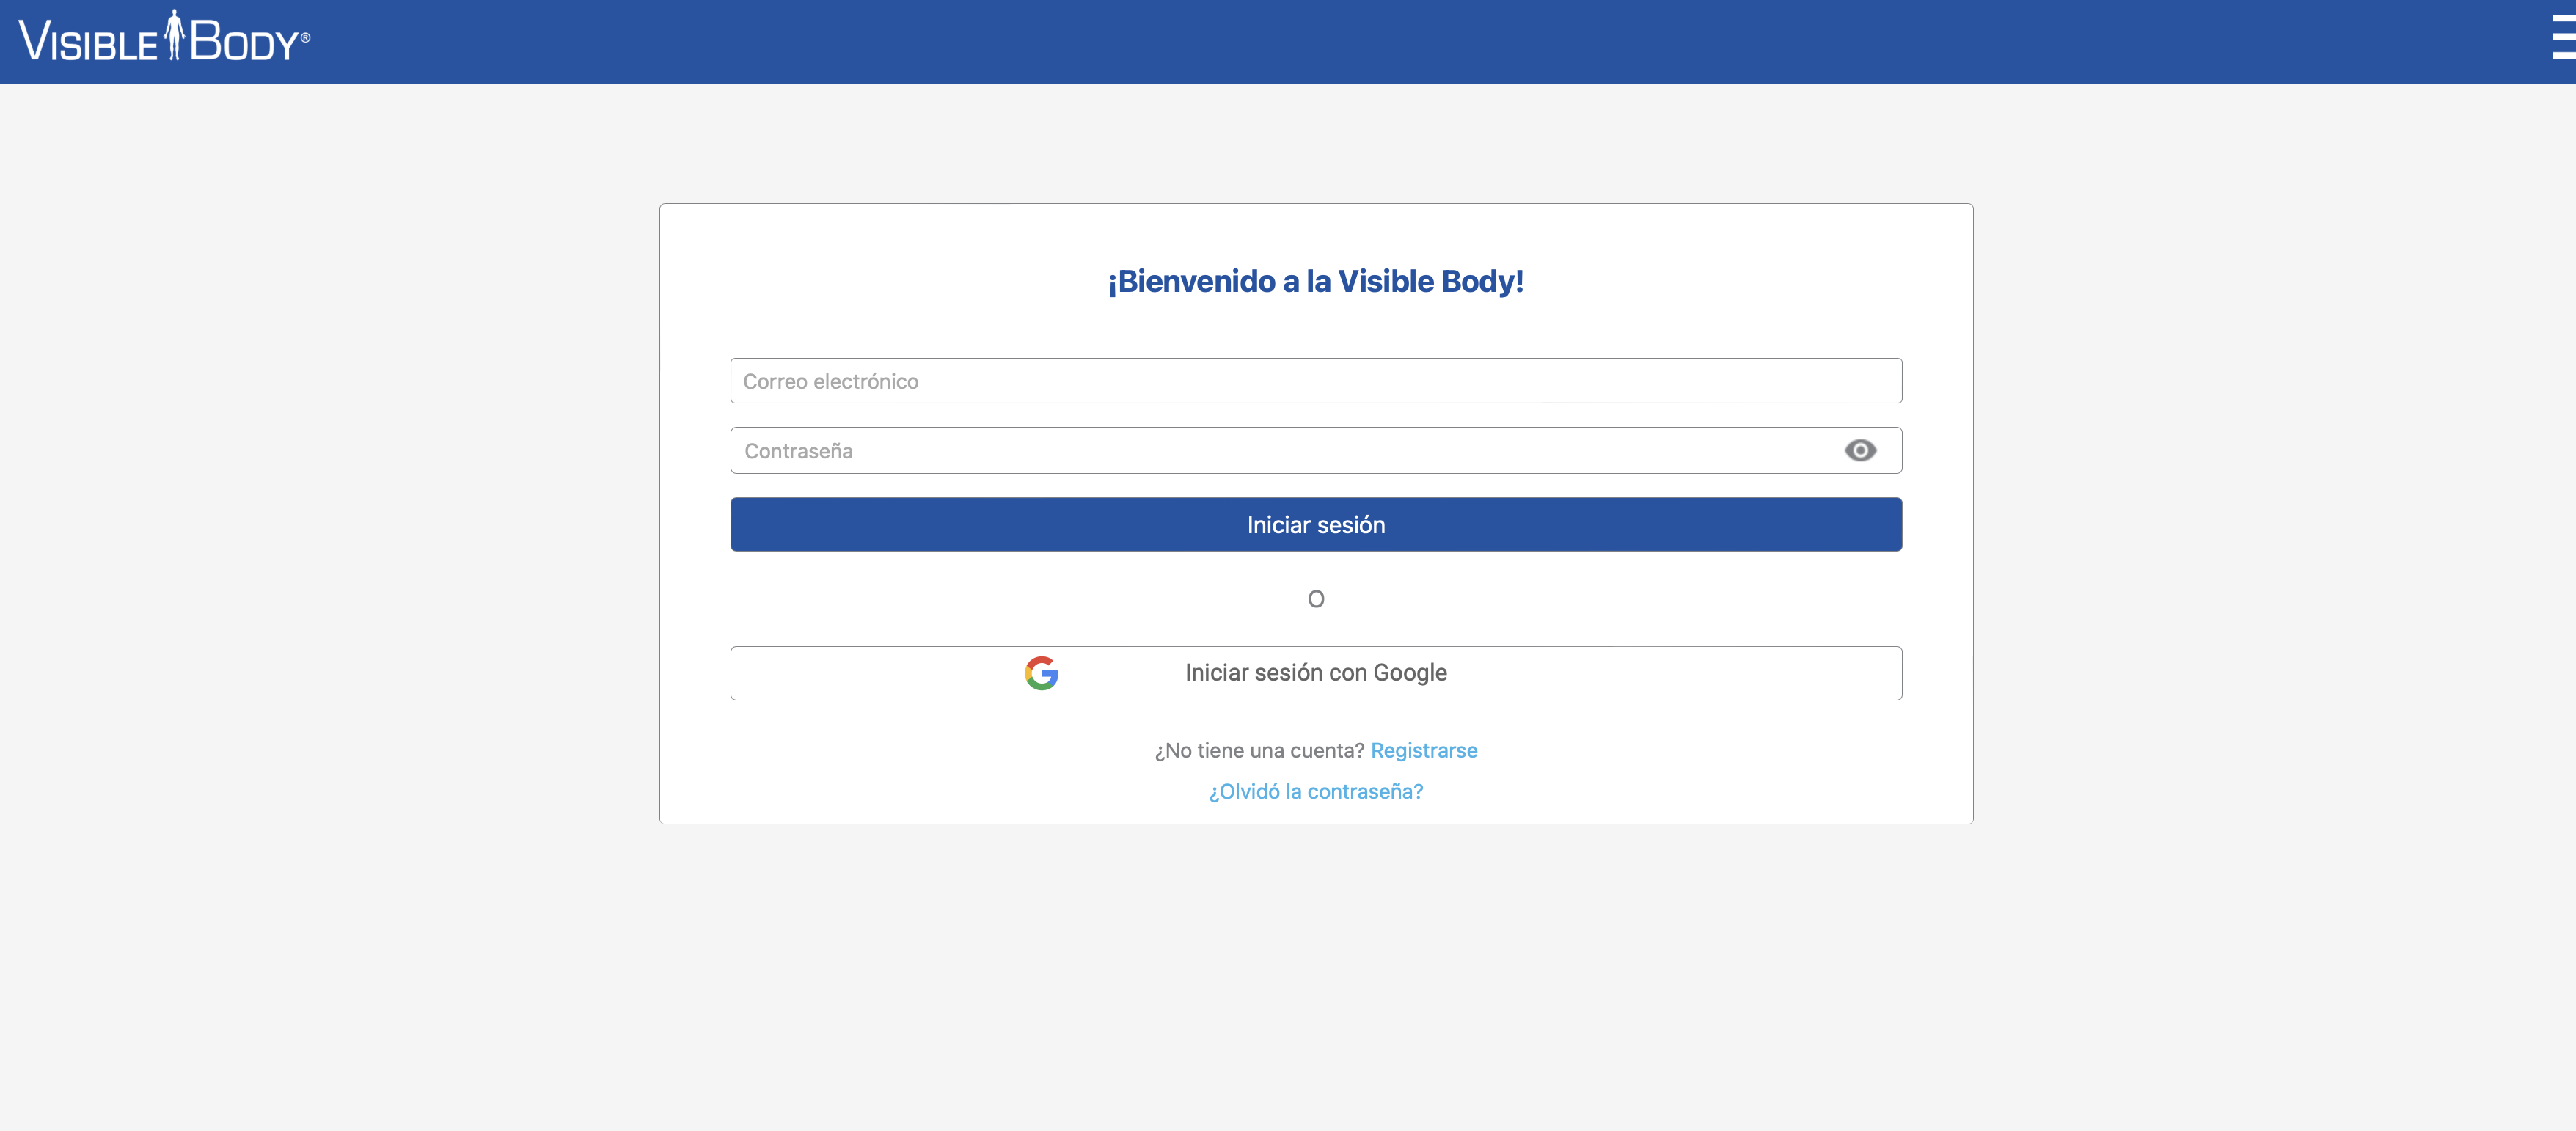The width and height of the screenshot is (2576, 1131).
Task: Click the ¿No tiene una cuenta? text
Action: (1259, 750)
